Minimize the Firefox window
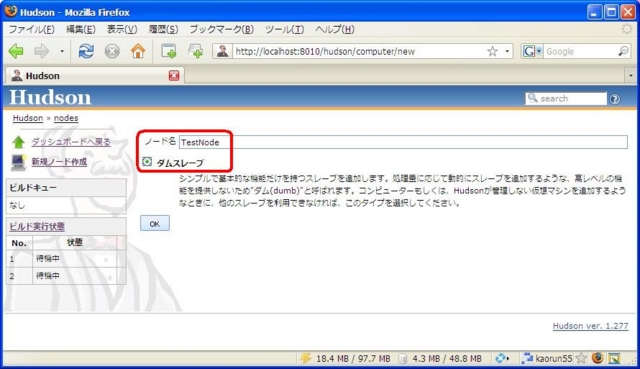 (x=594, y=12)
